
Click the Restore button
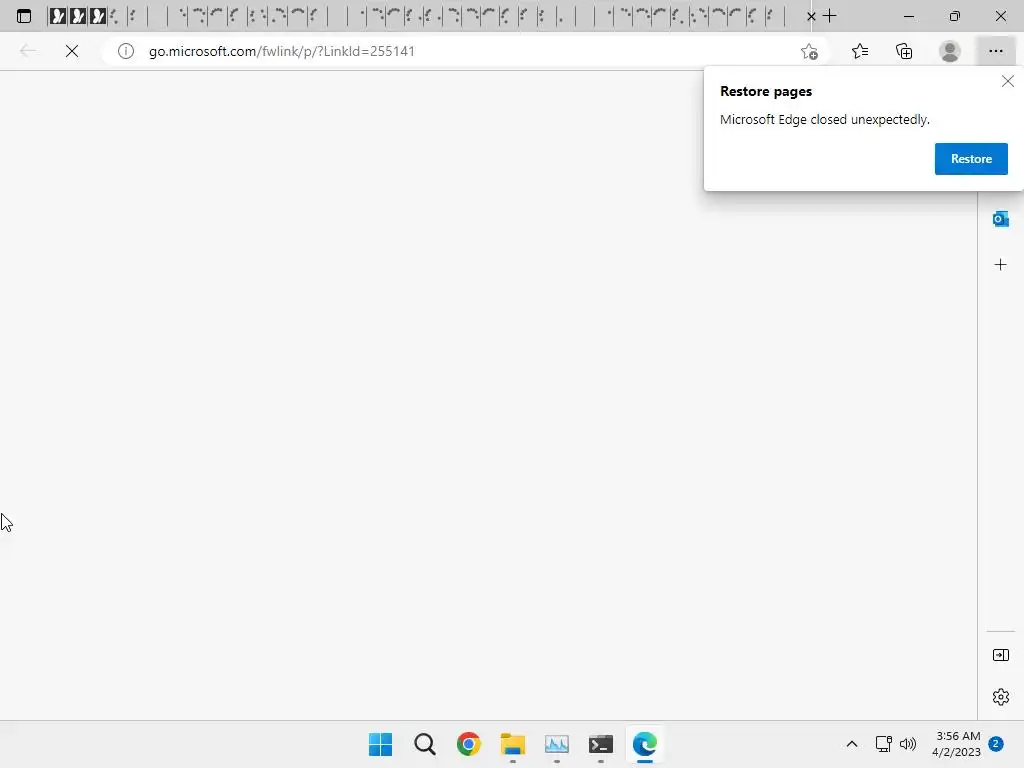pos(971,159)
